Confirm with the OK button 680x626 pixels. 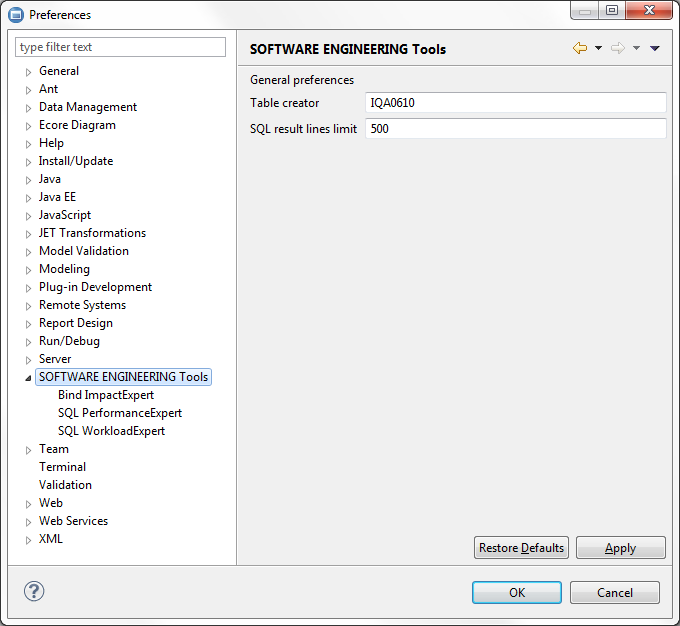pos(516,592)
